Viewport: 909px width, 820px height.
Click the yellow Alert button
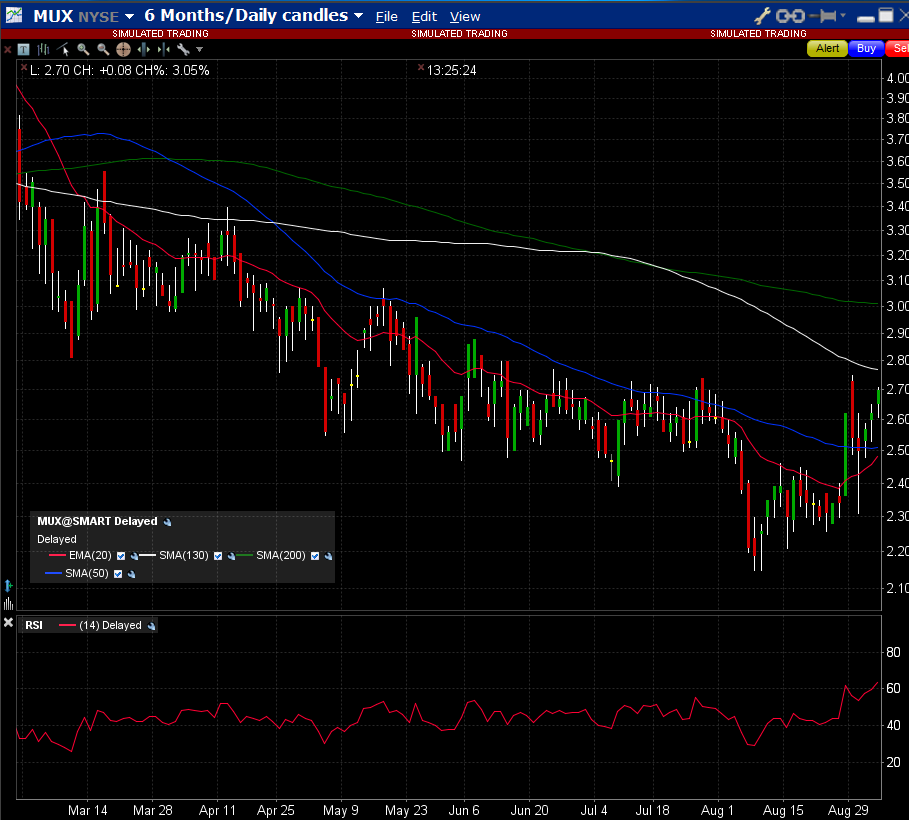tap(827, 48)
